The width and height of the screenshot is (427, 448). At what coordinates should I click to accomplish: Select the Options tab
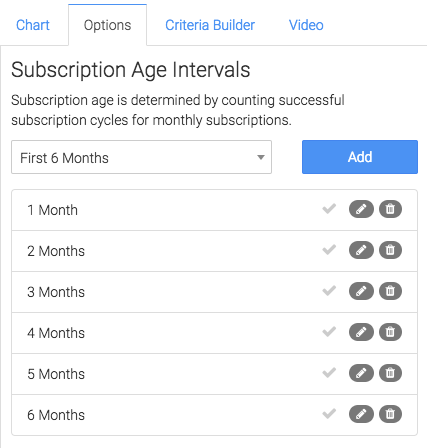107,25
